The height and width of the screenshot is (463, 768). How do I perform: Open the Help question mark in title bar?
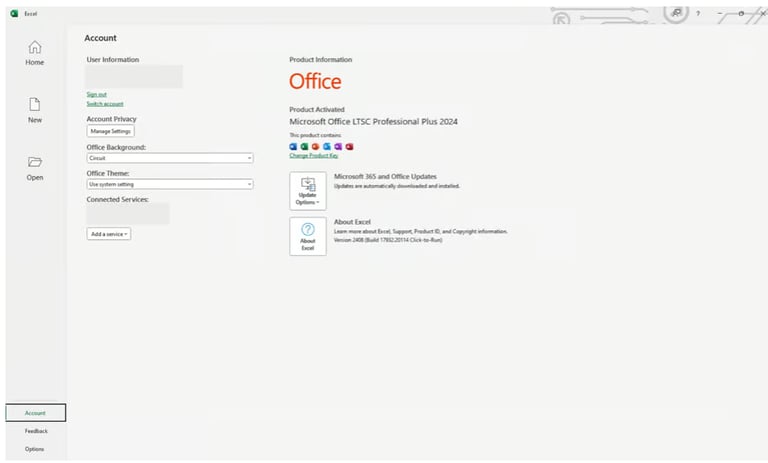coord(698,13)
